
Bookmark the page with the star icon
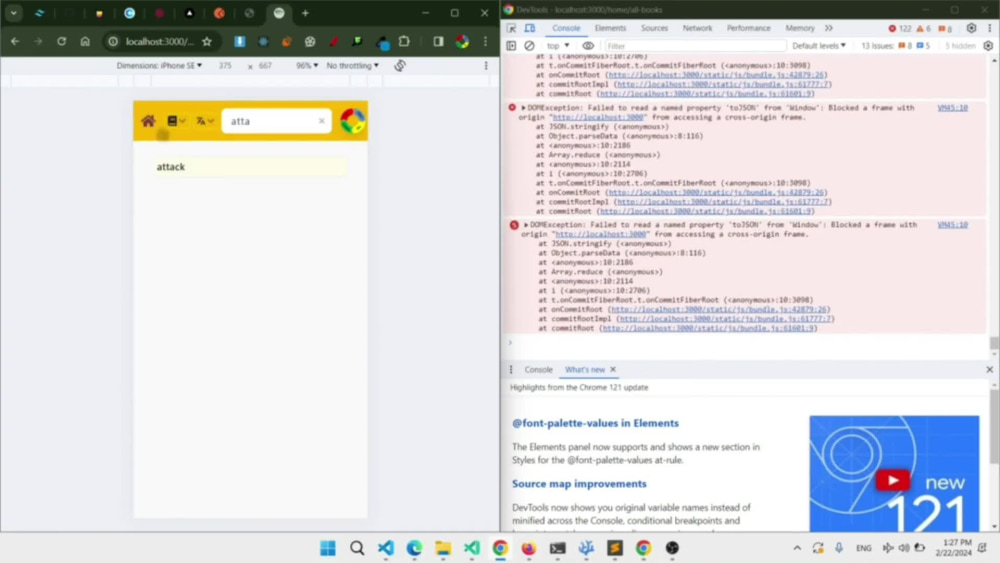(207, 41)
